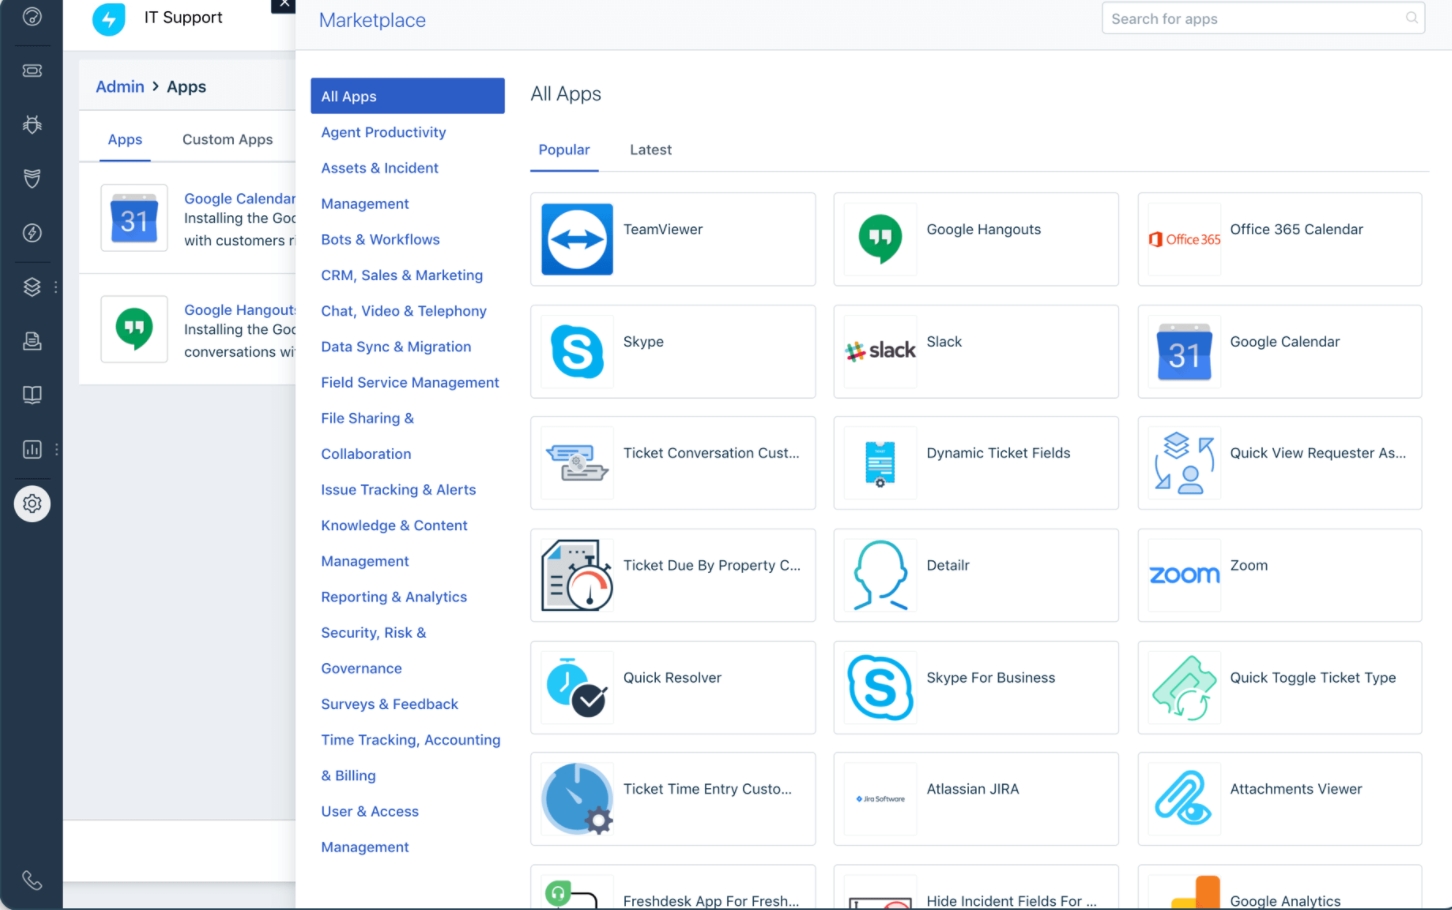Screen dimensions: 1452x910
Task: Open the Quick Toggle Ticket Type card
Action: (x=1280, y=687)
